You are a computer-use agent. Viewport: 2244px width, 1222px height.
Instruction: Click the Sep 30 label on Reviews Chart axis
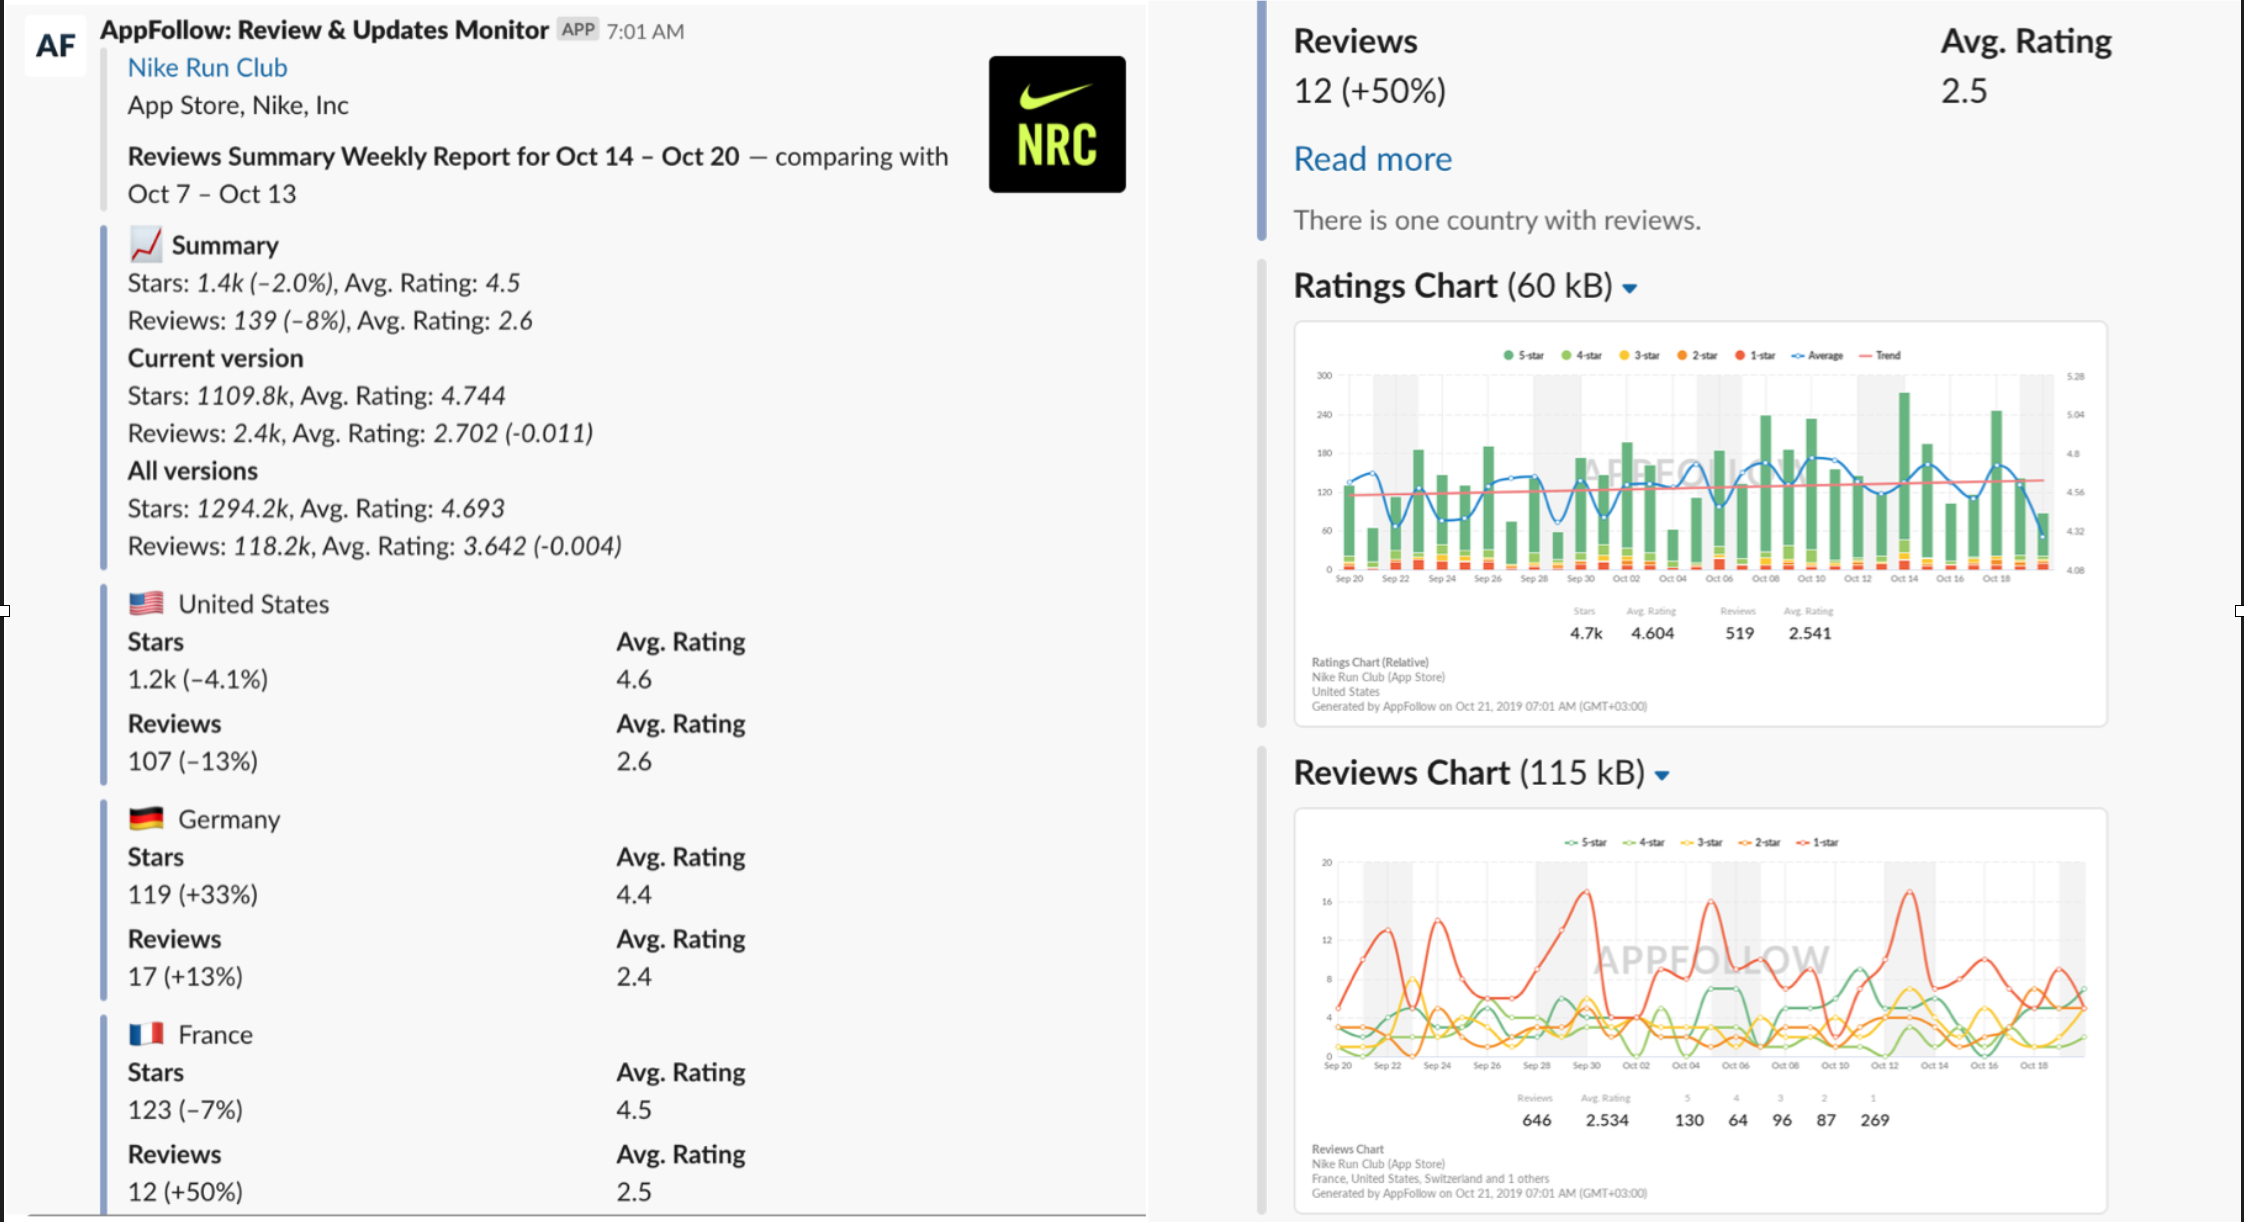tap(1586, 1066)
